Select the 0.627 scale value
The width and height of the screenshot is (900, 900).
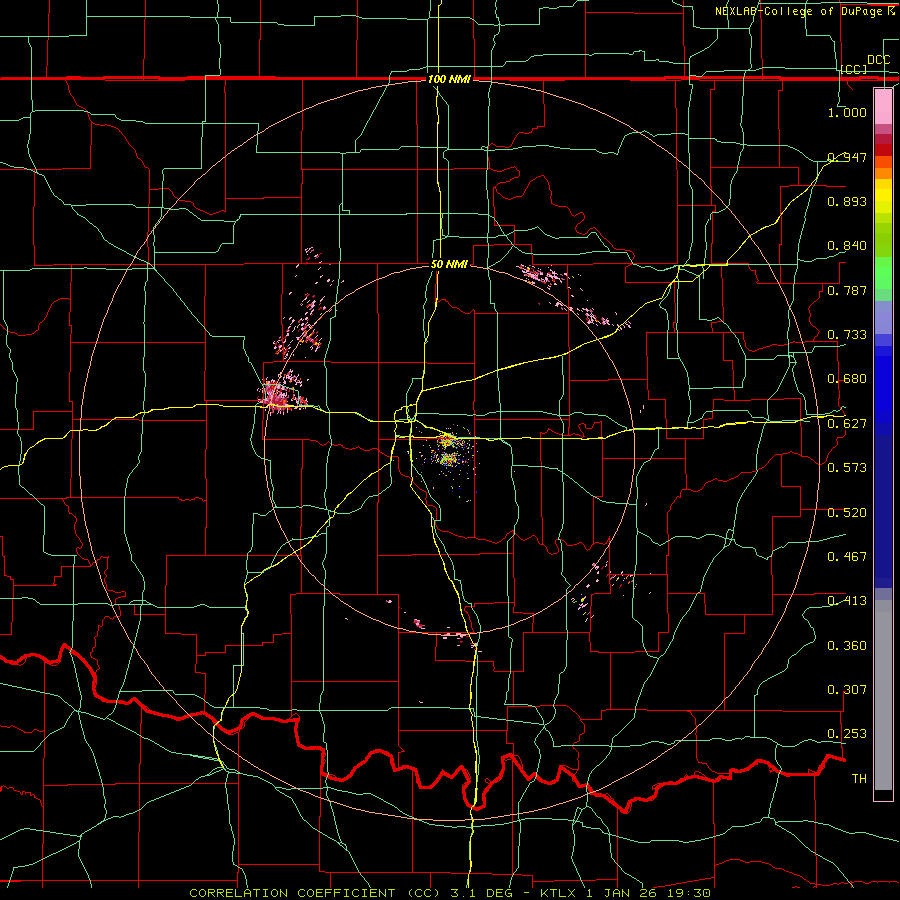click(847, 424)
